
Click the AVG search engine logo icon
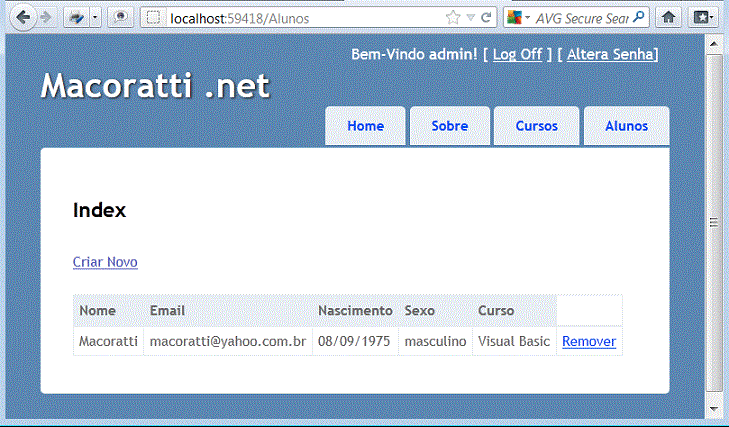[x=514, y=18]
